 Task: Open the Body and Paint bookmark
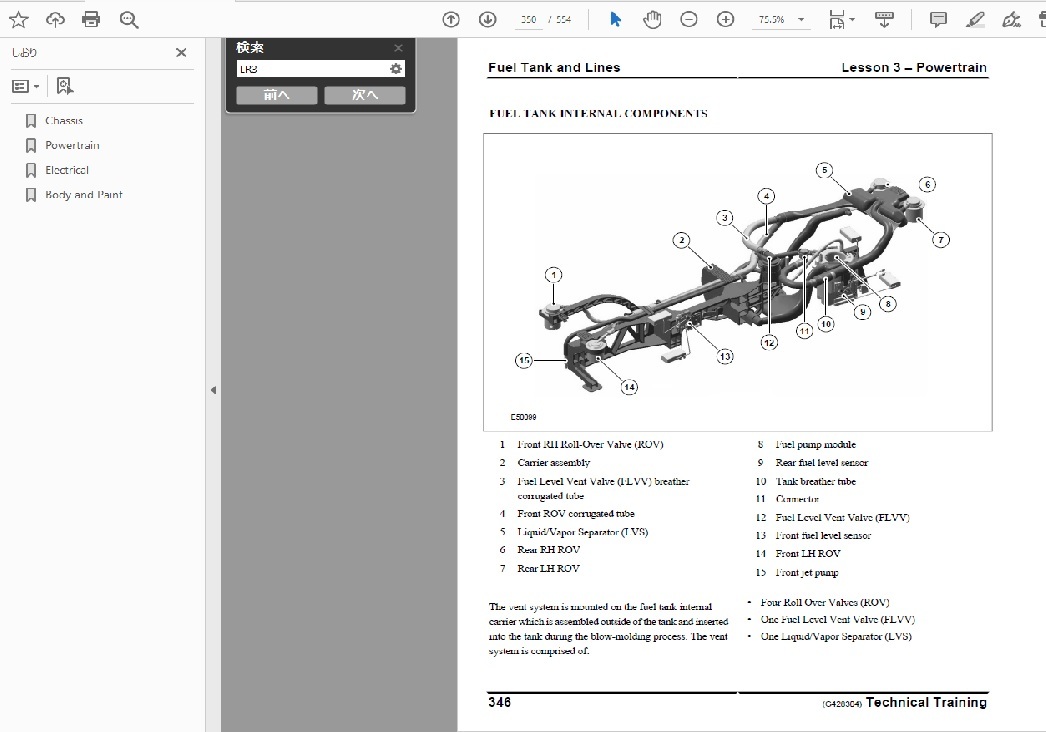pyautogui.click(x=83, y=195)
